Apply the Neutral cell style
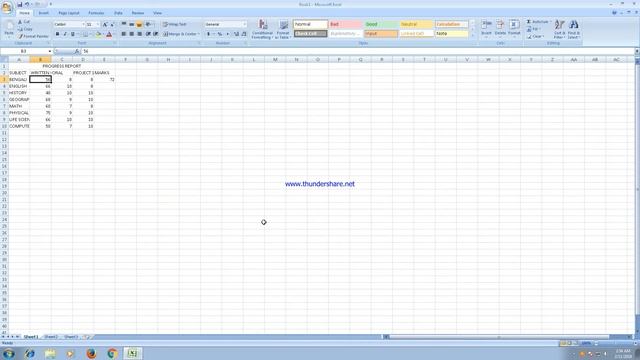This screenshot has width=640, height=360. pyautogui.click(x=416, y=24)
